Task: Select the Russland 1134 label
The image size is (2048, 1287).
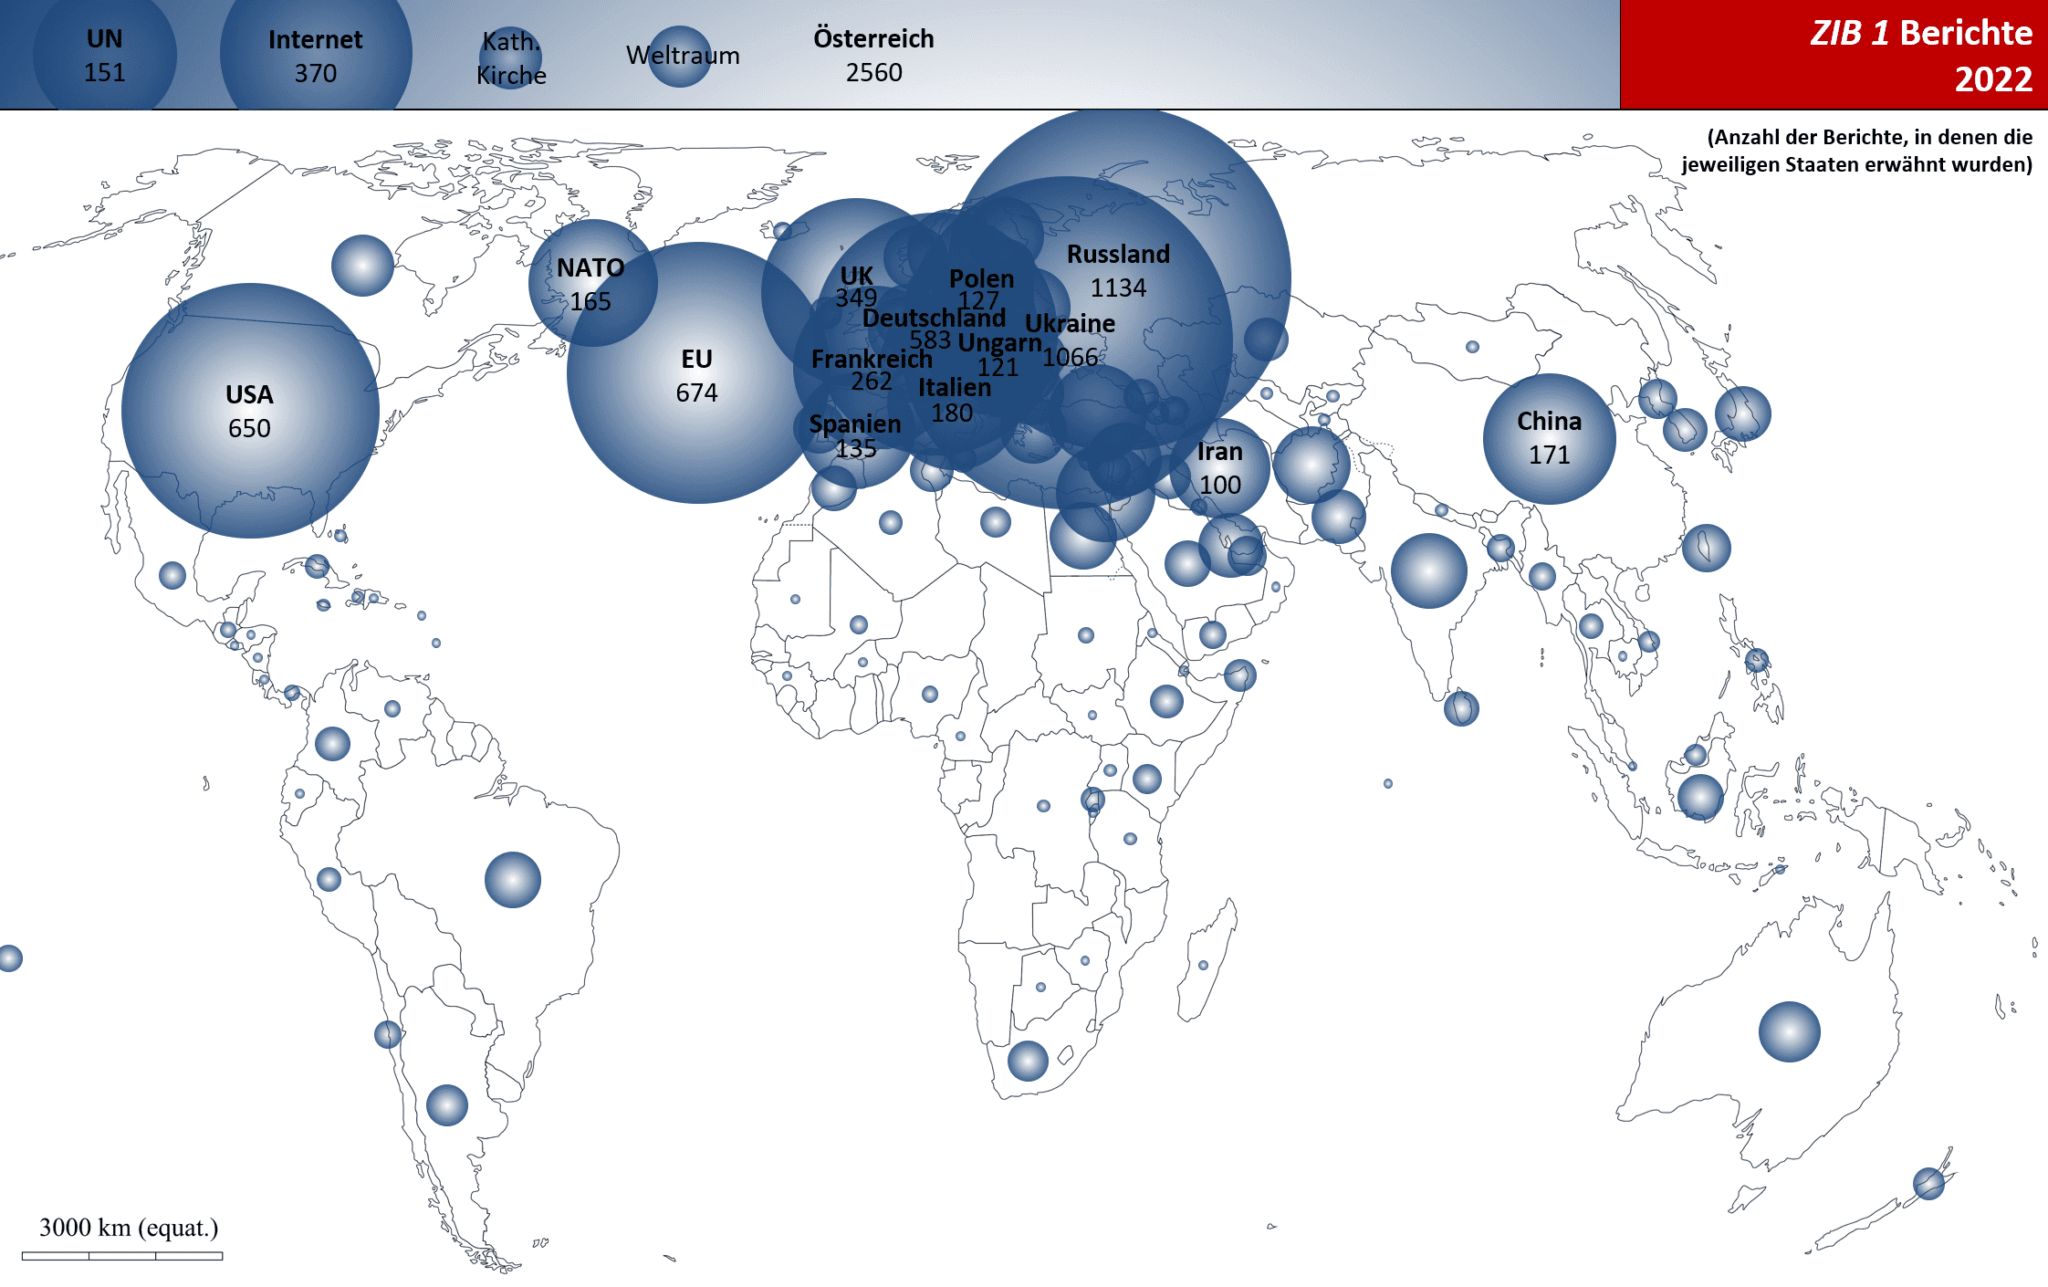Action: click(1118, 271)
